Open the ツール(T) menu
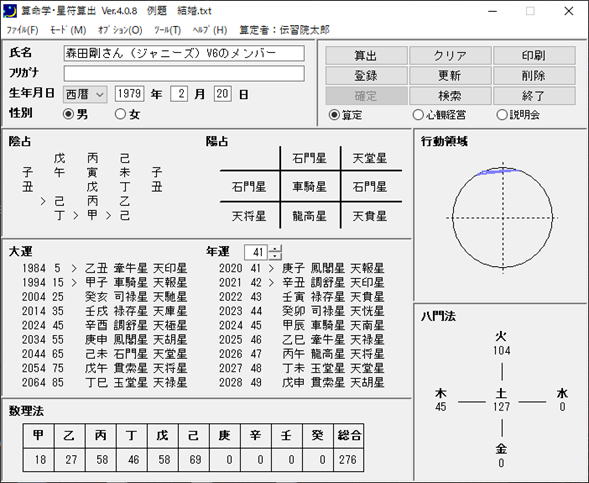 (x=167, y=30)
